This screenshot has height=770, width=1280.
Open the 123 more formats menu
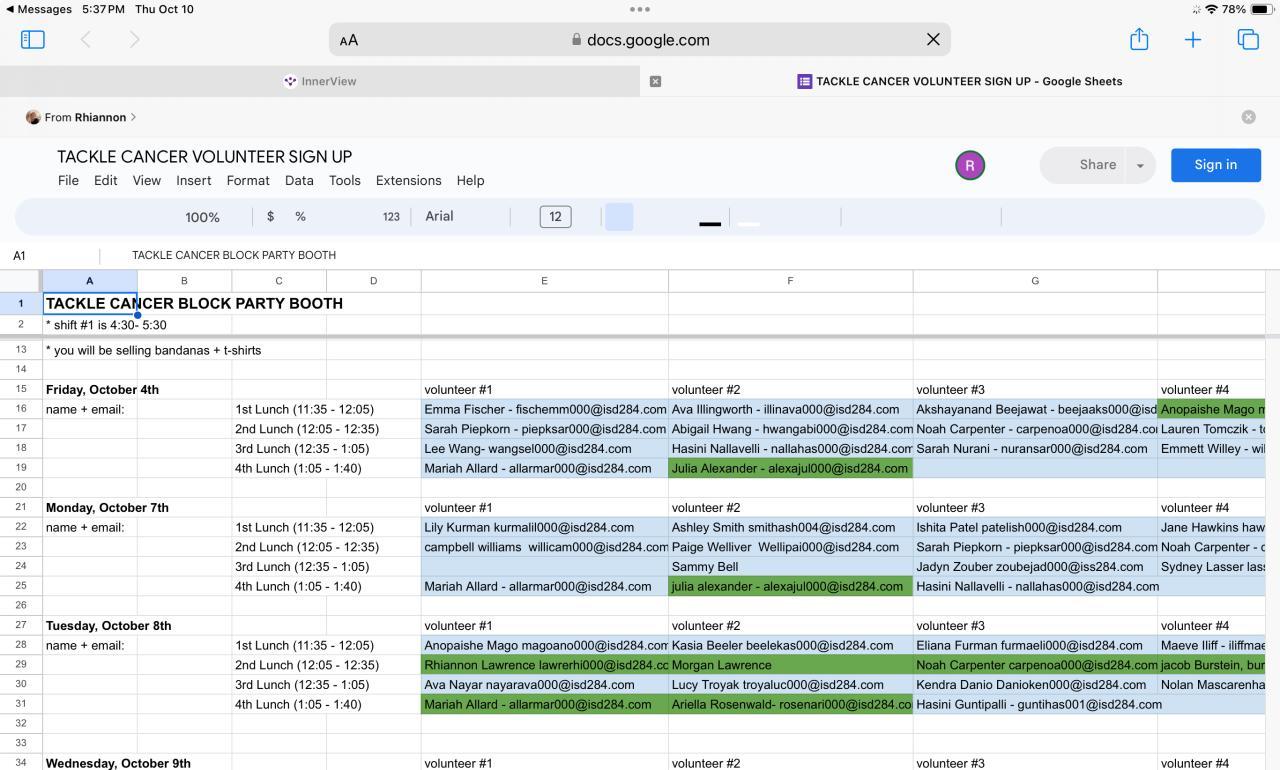tap(391, 216)
